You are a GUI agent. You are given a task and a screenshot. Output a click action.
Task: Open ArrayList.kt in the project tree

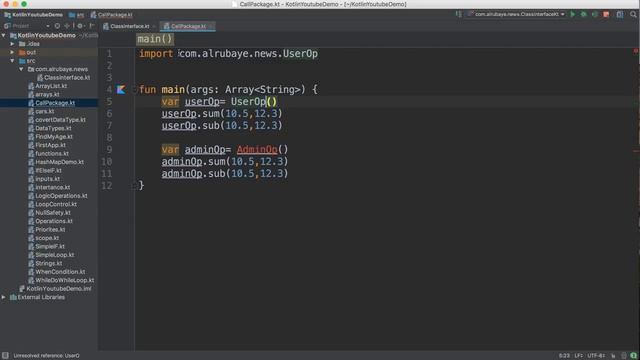[47, 86]
